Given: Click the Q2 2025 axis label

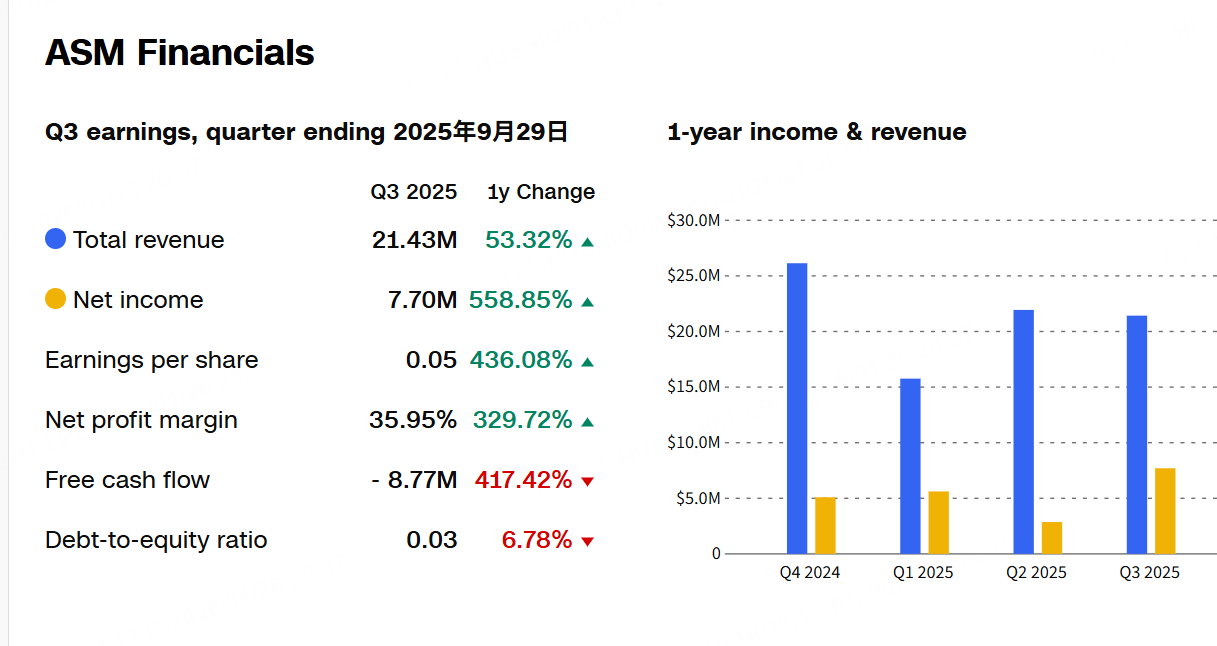Looking at the screenshot, I should [1036, 573].
